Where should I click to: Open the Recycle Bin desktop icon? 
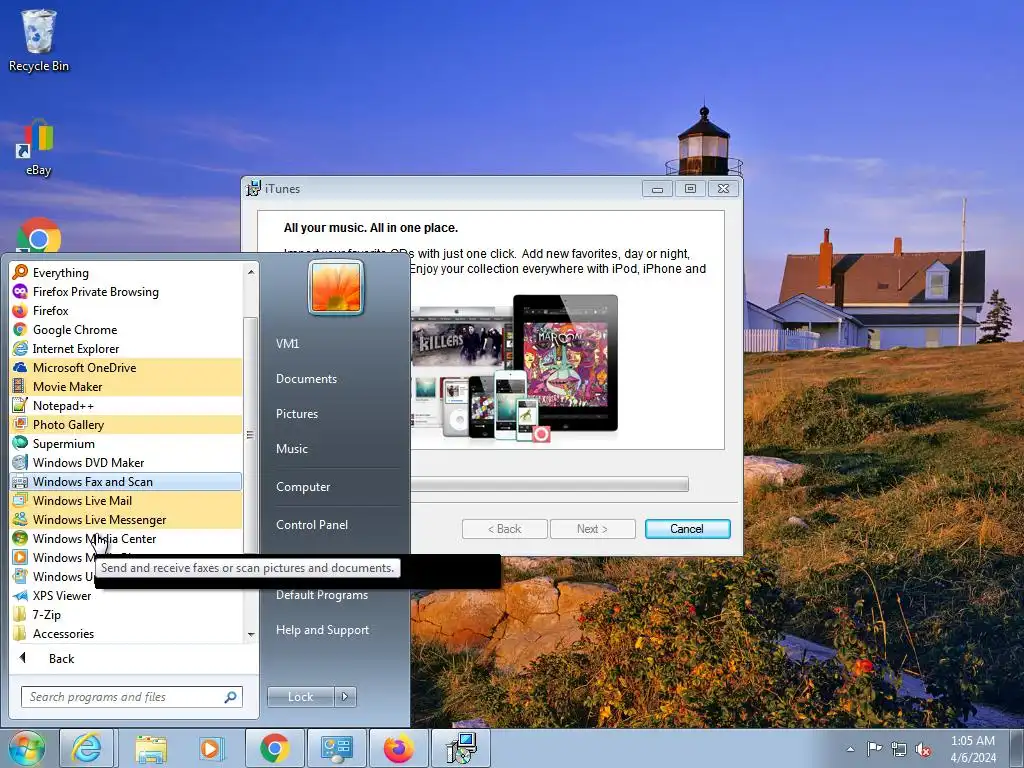[x=39, y=40]
